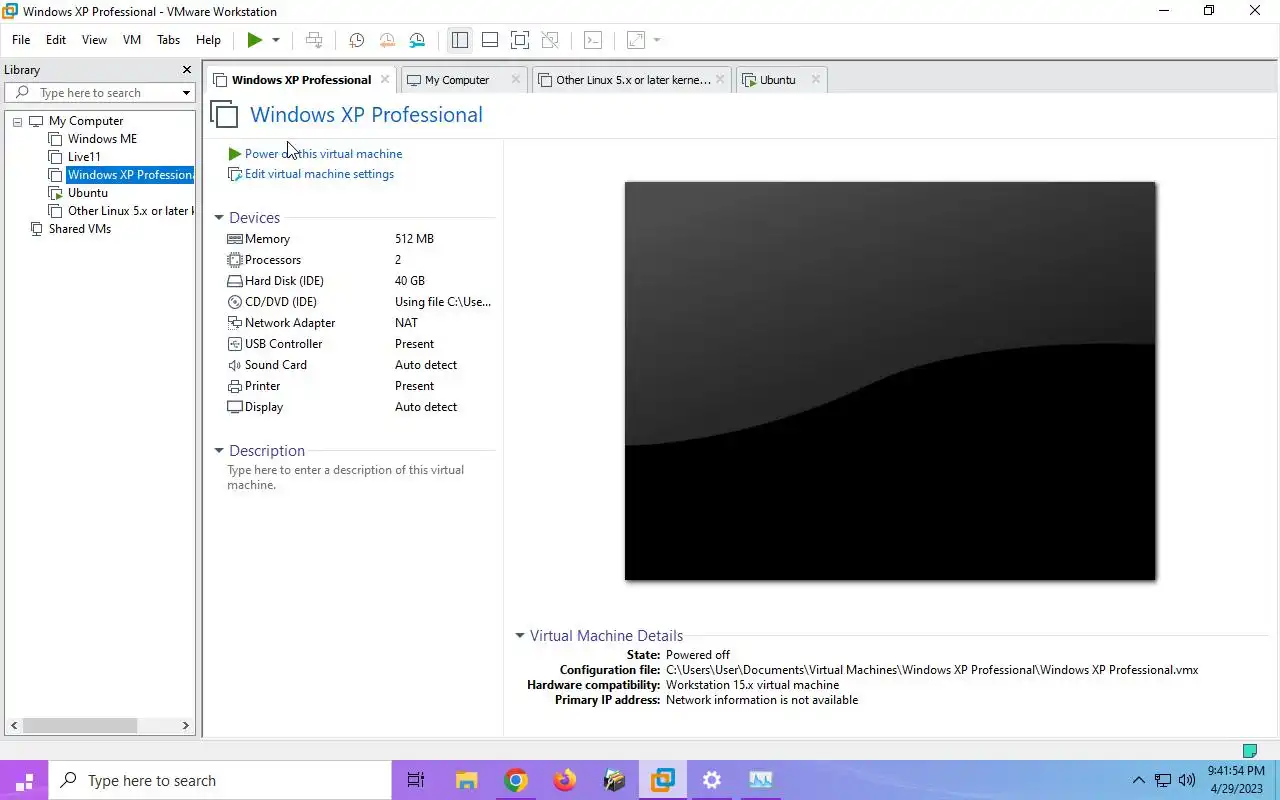Select Windows XP Professional in Library tree
The height and width of the screenshot is (800, 1280).
[x=130, y=175]
